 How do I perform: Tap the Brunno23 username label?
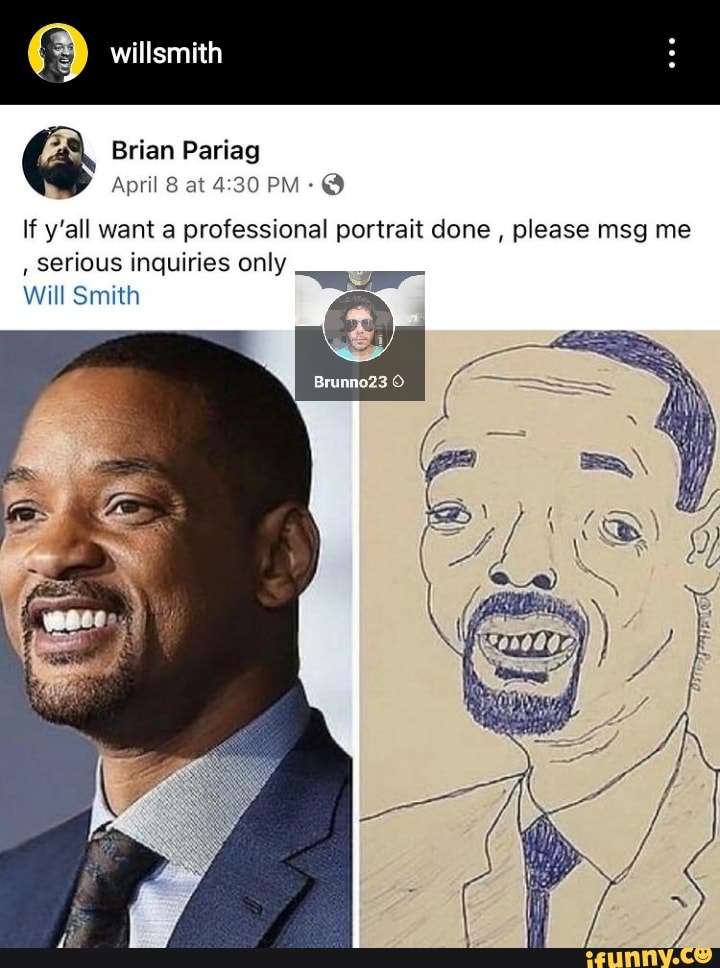pyautogui.click(x=351, y=382)
